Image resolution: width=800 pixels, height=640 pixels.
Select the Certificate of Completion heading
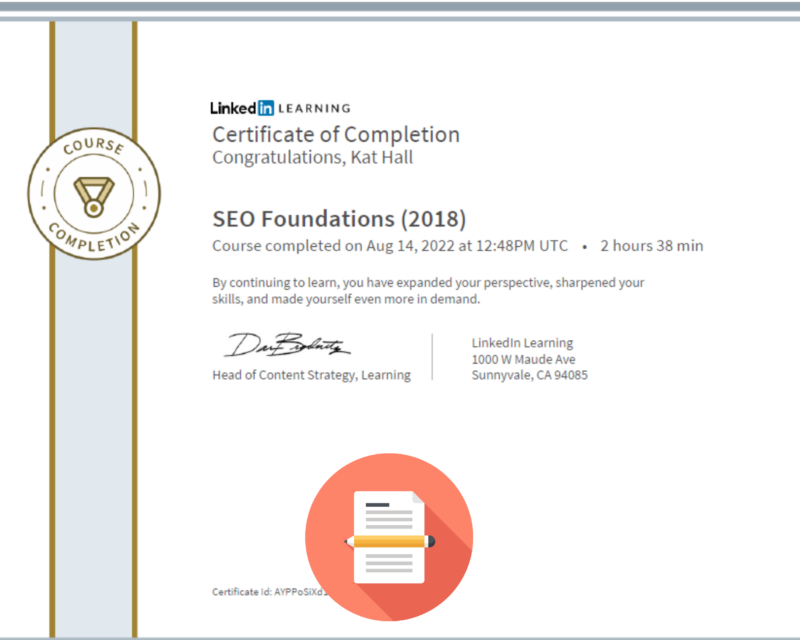(x=336, y=135)
